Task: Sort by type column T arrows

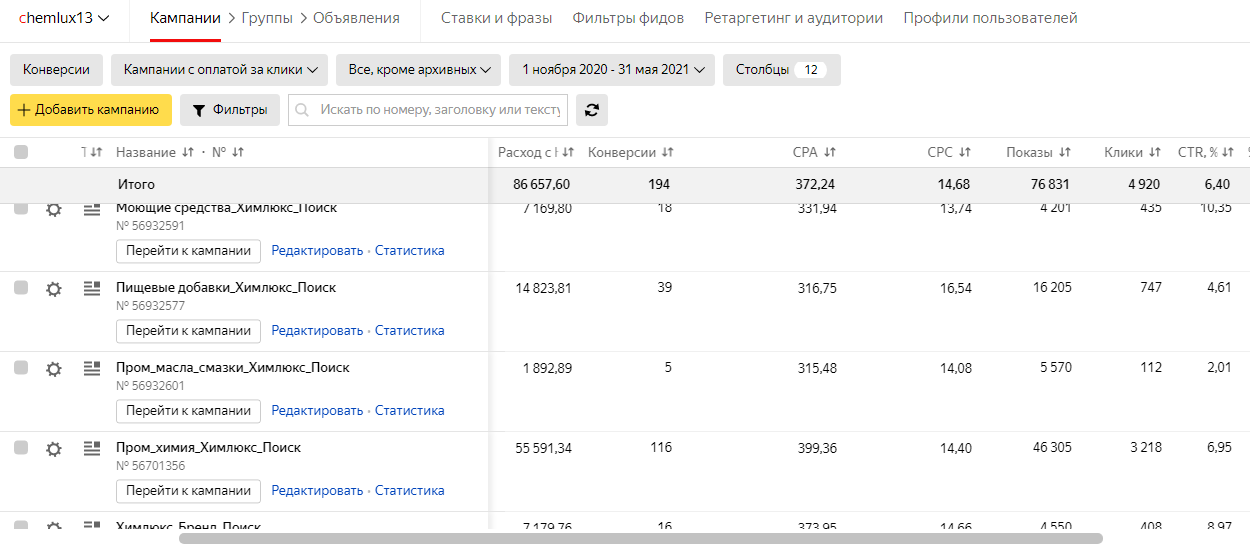Action: (96, 153)
